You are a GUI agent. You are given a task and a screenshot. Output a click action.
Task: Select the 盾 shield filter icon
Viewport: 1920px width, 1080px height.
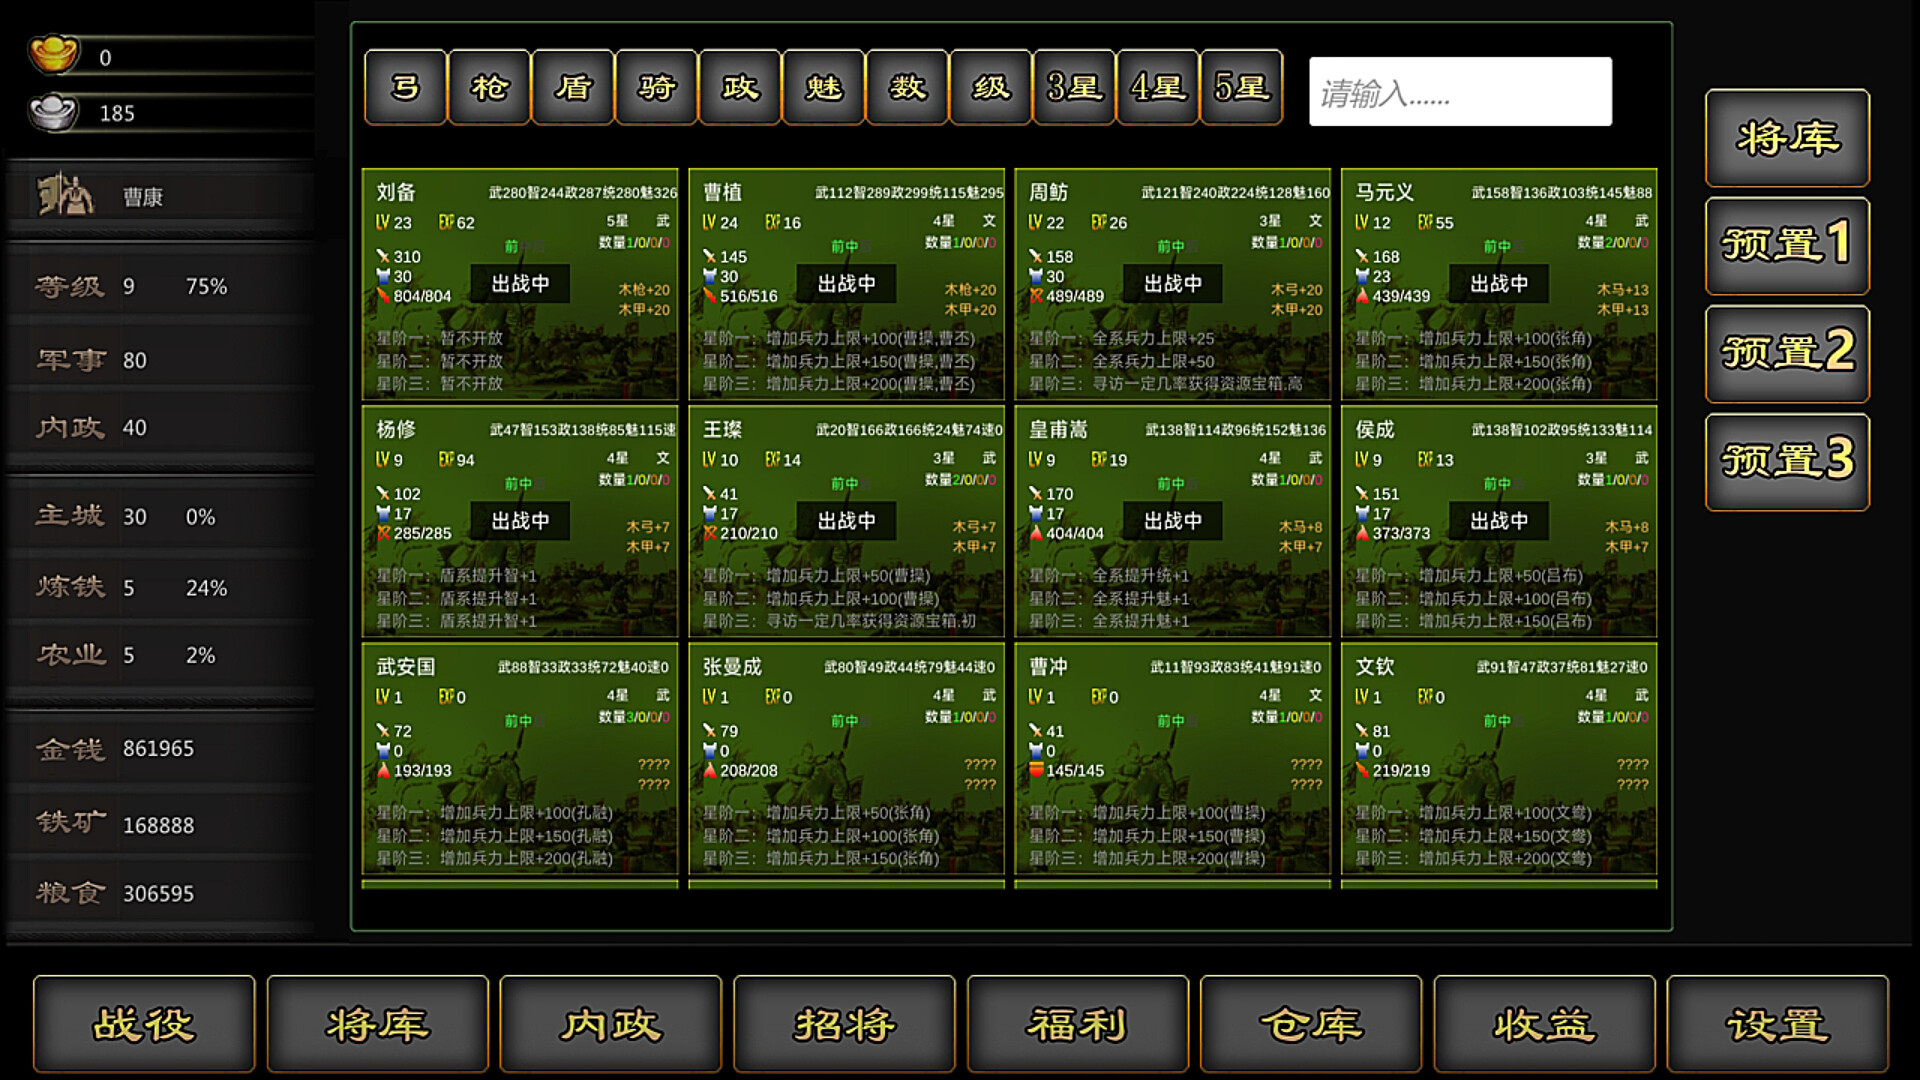pos(572,88)
